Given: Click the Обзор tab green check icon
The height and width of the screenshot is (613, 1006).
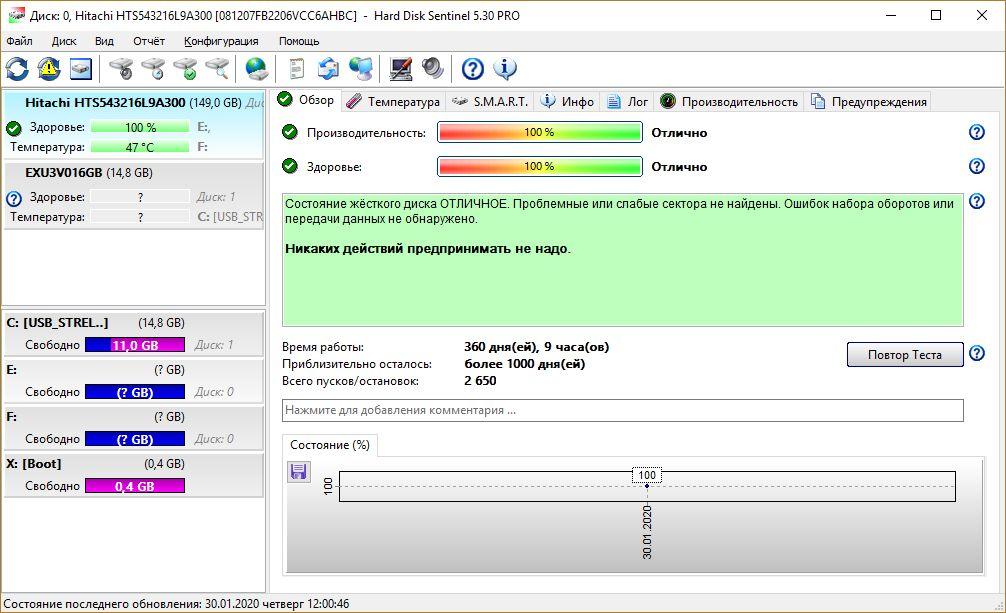Looking at the screenshot, I should click(x=285, y=99).
